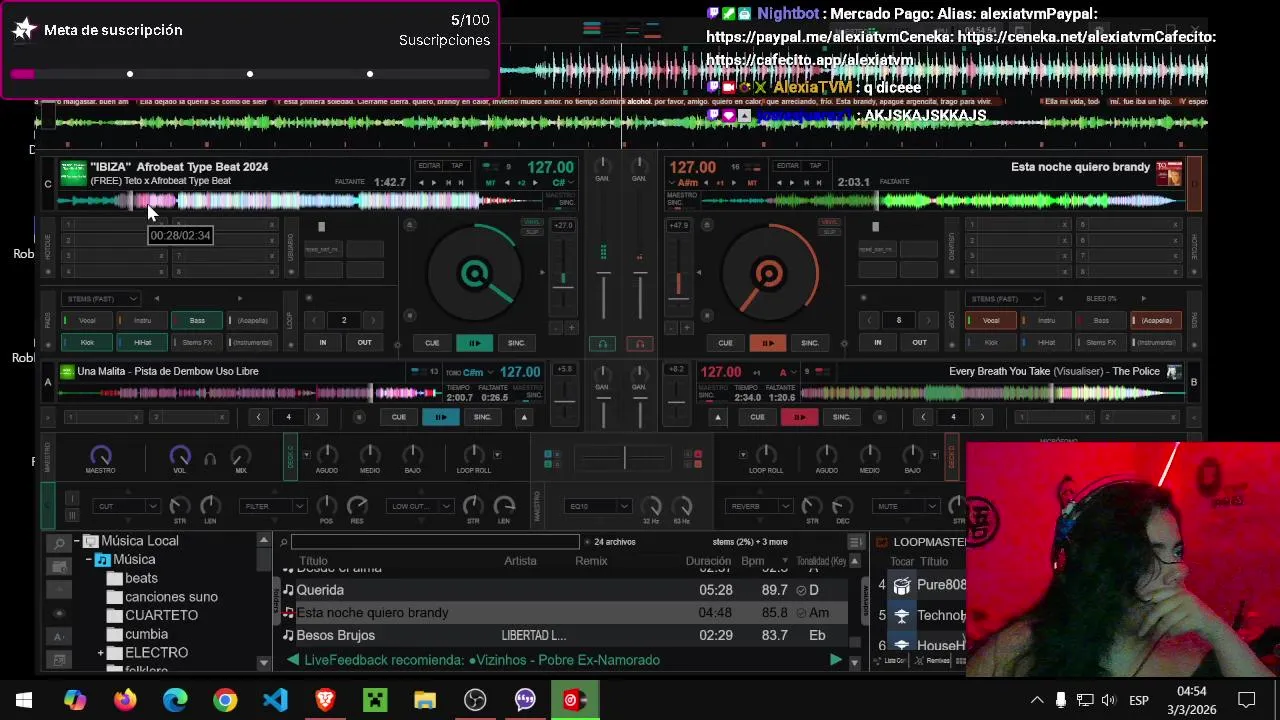Toggle the Kick stem pad on deck C

(87, 343)
